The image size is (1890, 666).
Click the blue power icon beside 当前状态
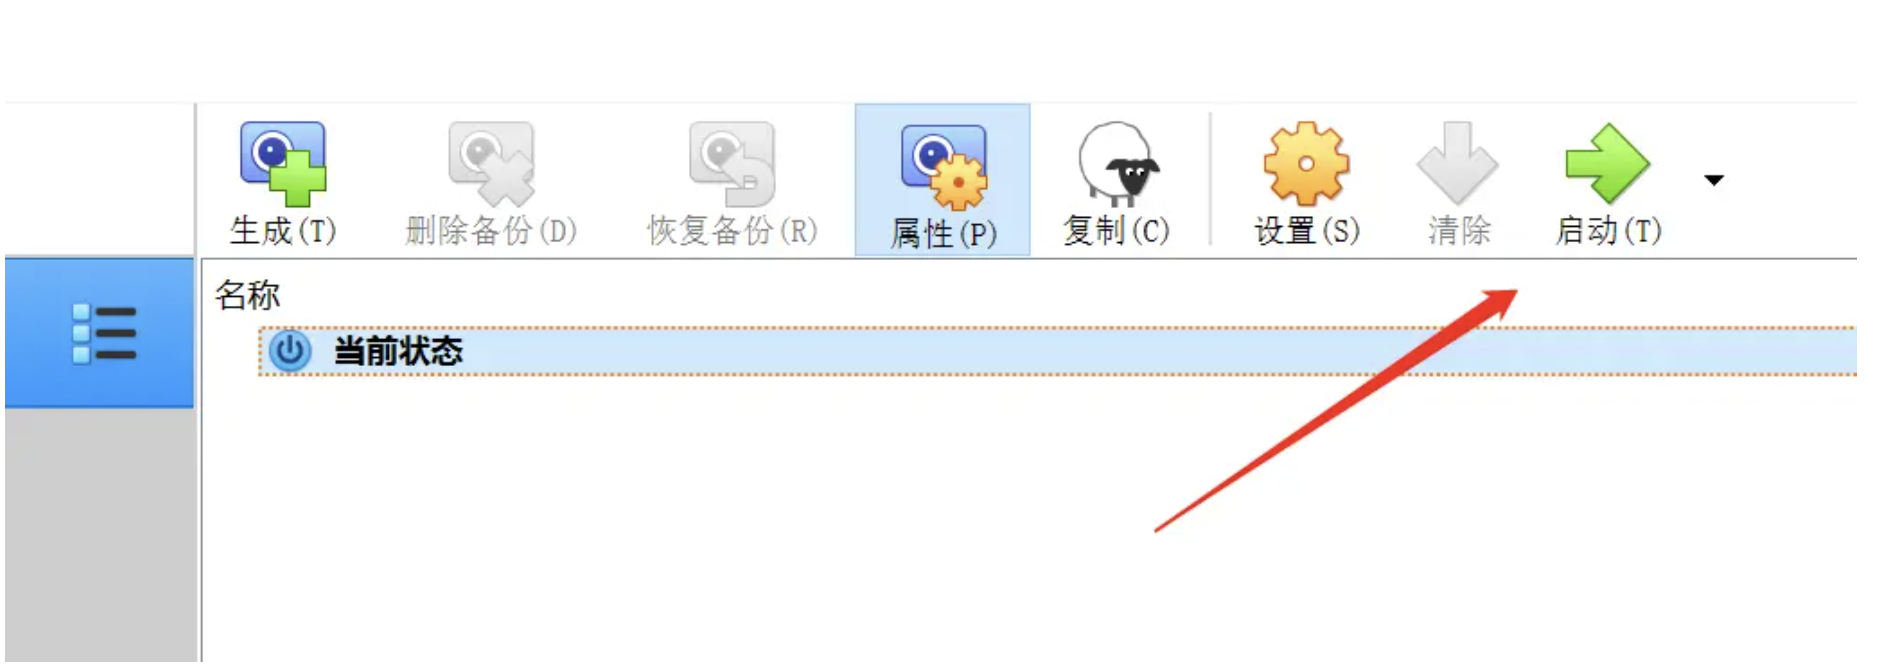point(290,351)
